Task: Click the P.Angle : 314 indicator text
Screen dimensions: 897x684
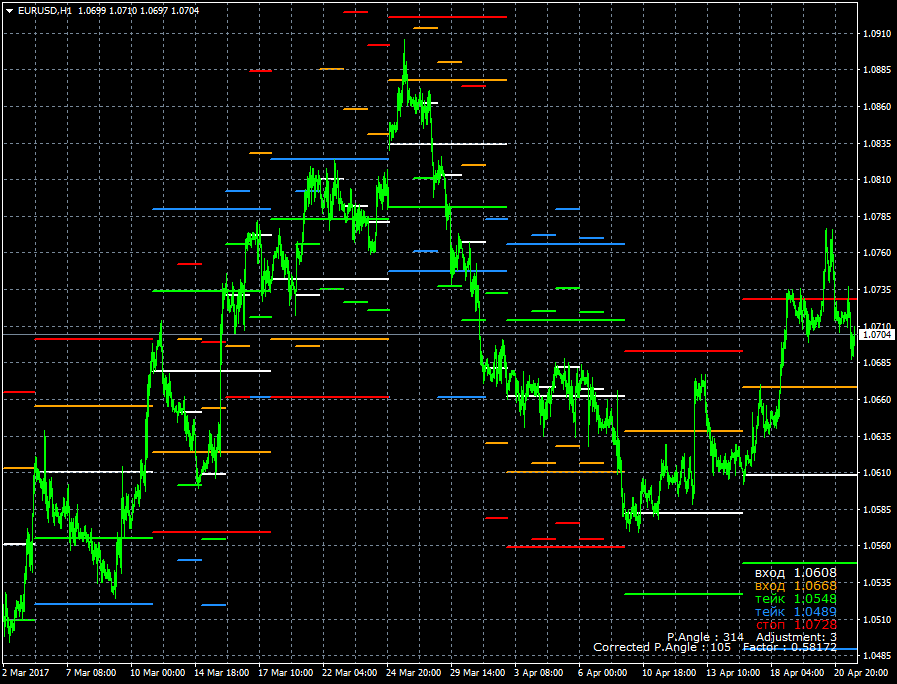Action: tap(705, 637)
